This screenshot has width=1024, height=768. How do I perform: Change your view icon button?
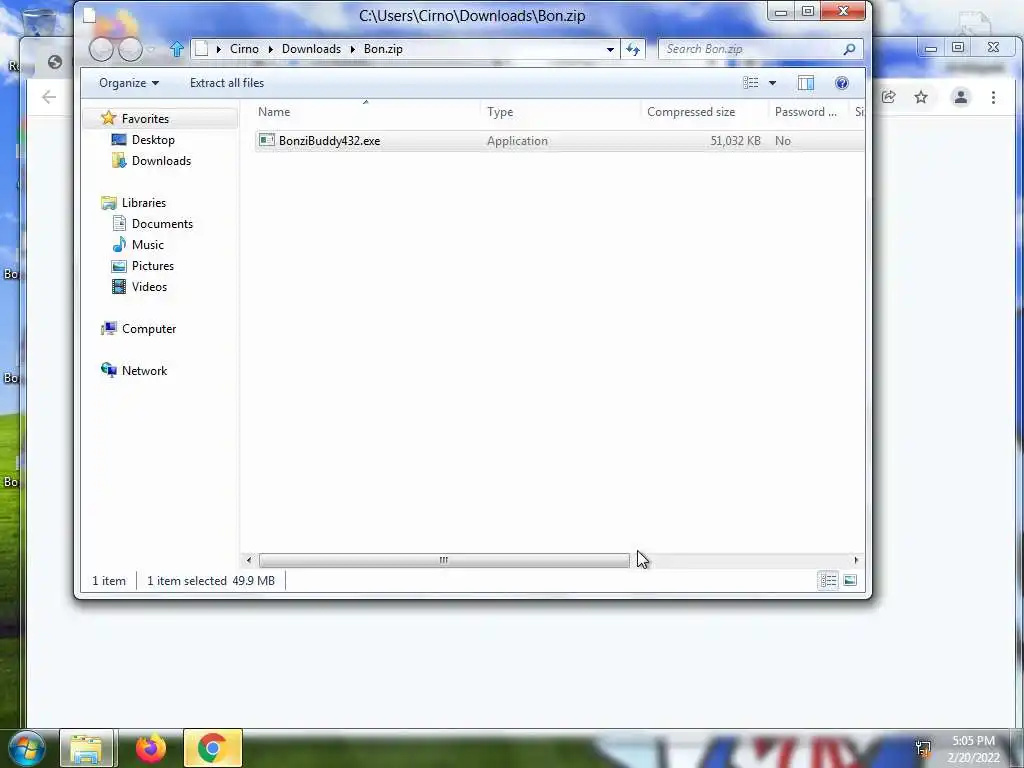[750, 83]
